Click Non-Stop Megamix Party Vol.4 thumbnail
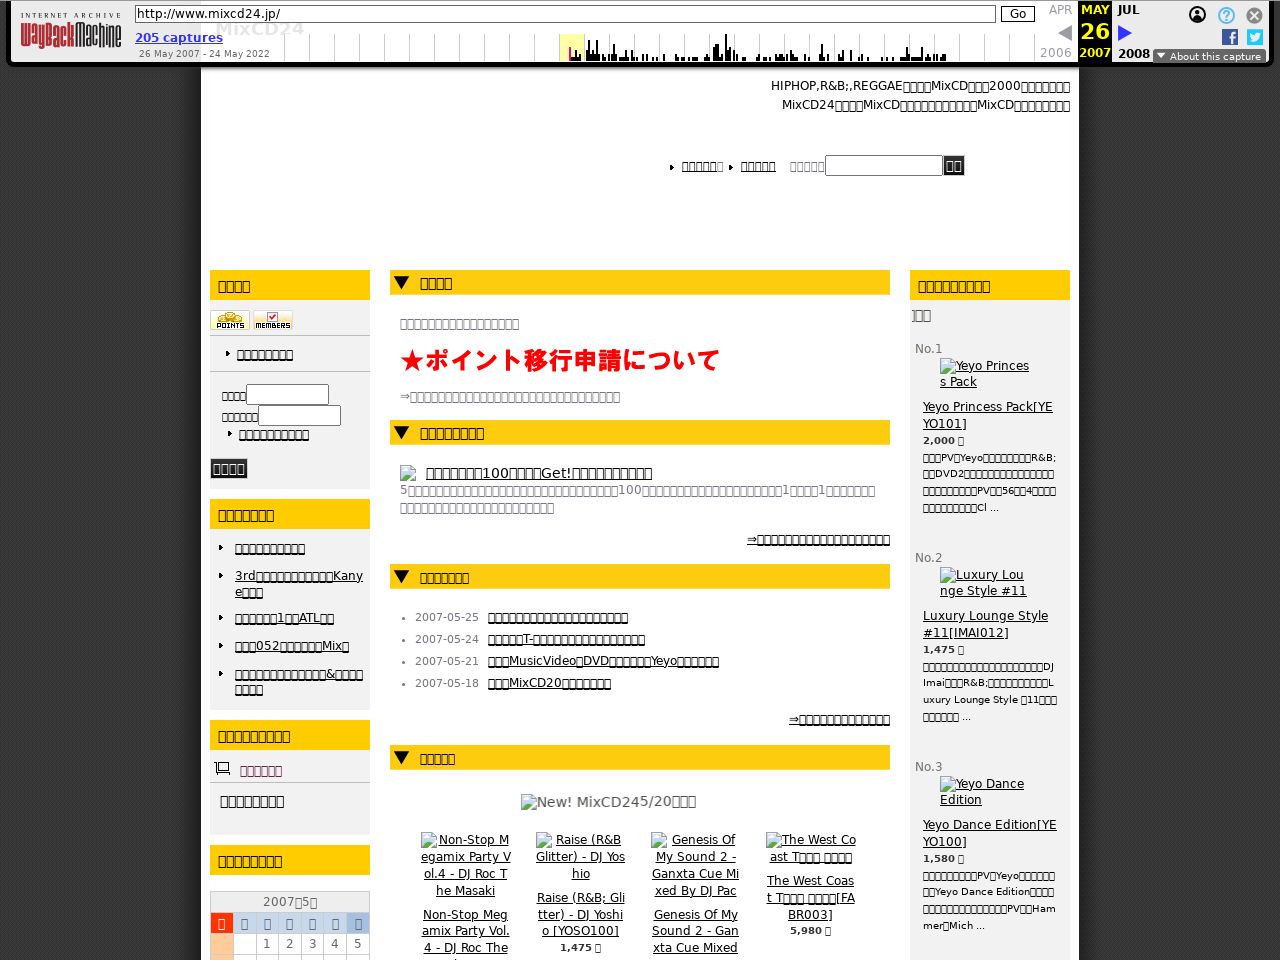1280x960 pixels. tap(466, 865)
